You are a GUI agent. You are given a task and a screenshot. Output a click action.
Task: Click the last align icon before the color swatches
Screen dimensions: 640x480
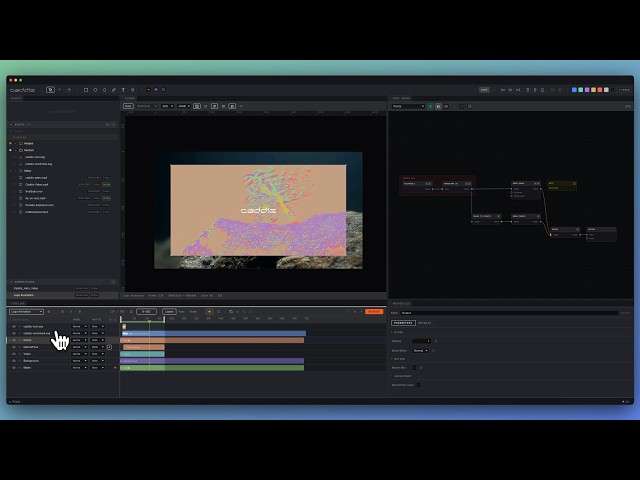(542, 90)
